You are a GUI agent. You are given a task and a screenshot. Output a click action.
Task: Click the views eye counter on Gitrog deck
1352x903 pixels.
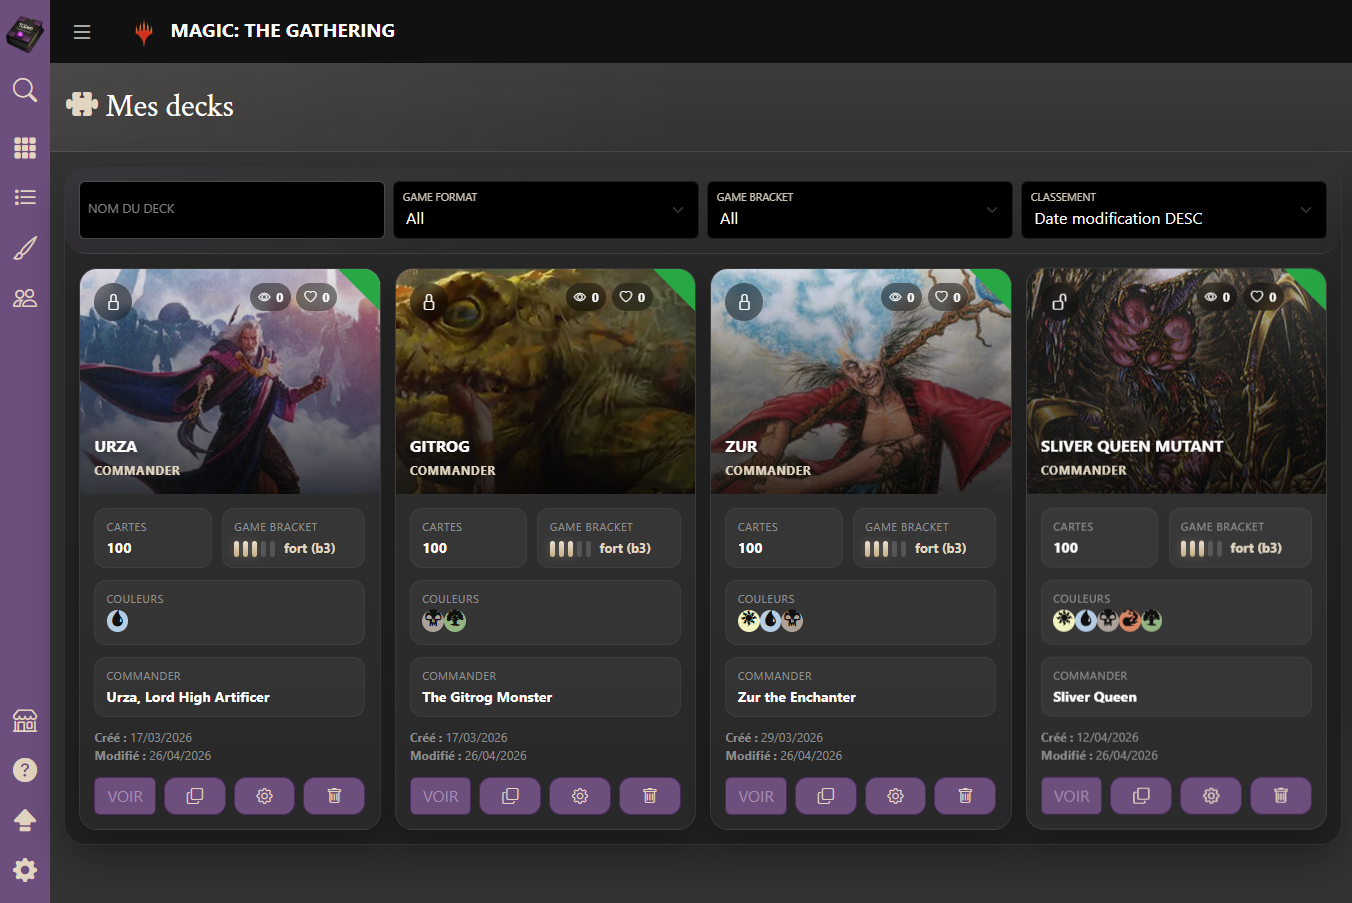point(586,297)
